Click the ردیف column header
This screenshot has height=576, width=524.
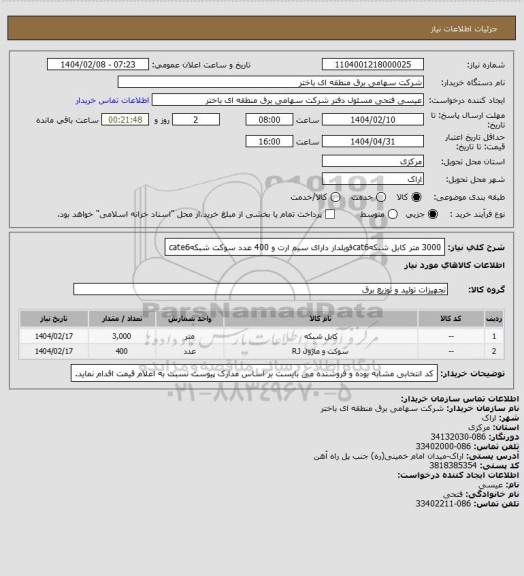(494, 319)
